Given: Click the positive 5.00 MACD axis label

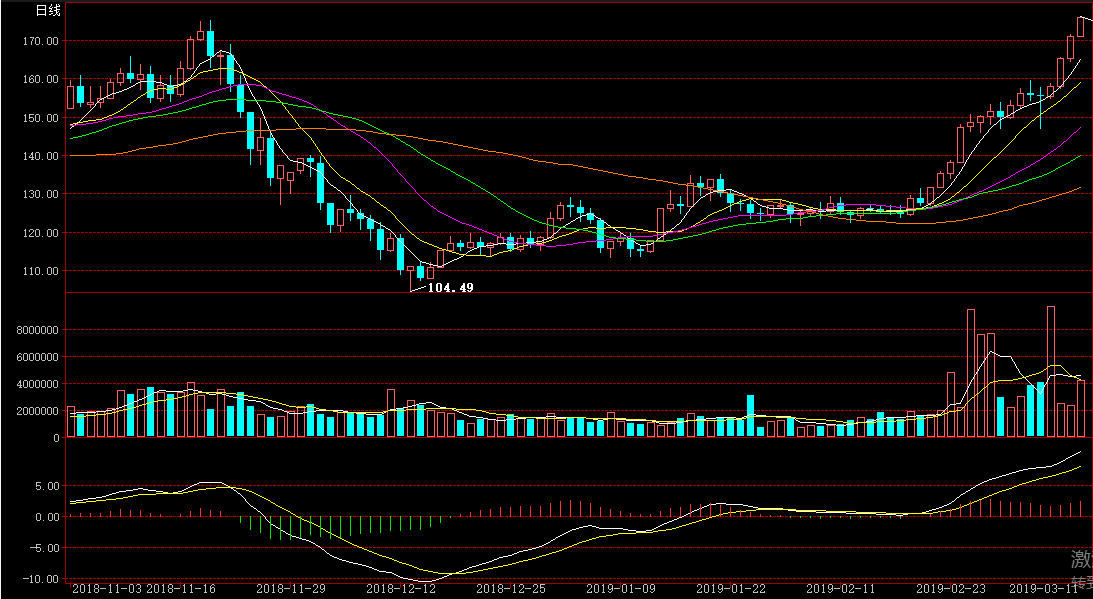Looking at the screenshot, I should (47, 486).
